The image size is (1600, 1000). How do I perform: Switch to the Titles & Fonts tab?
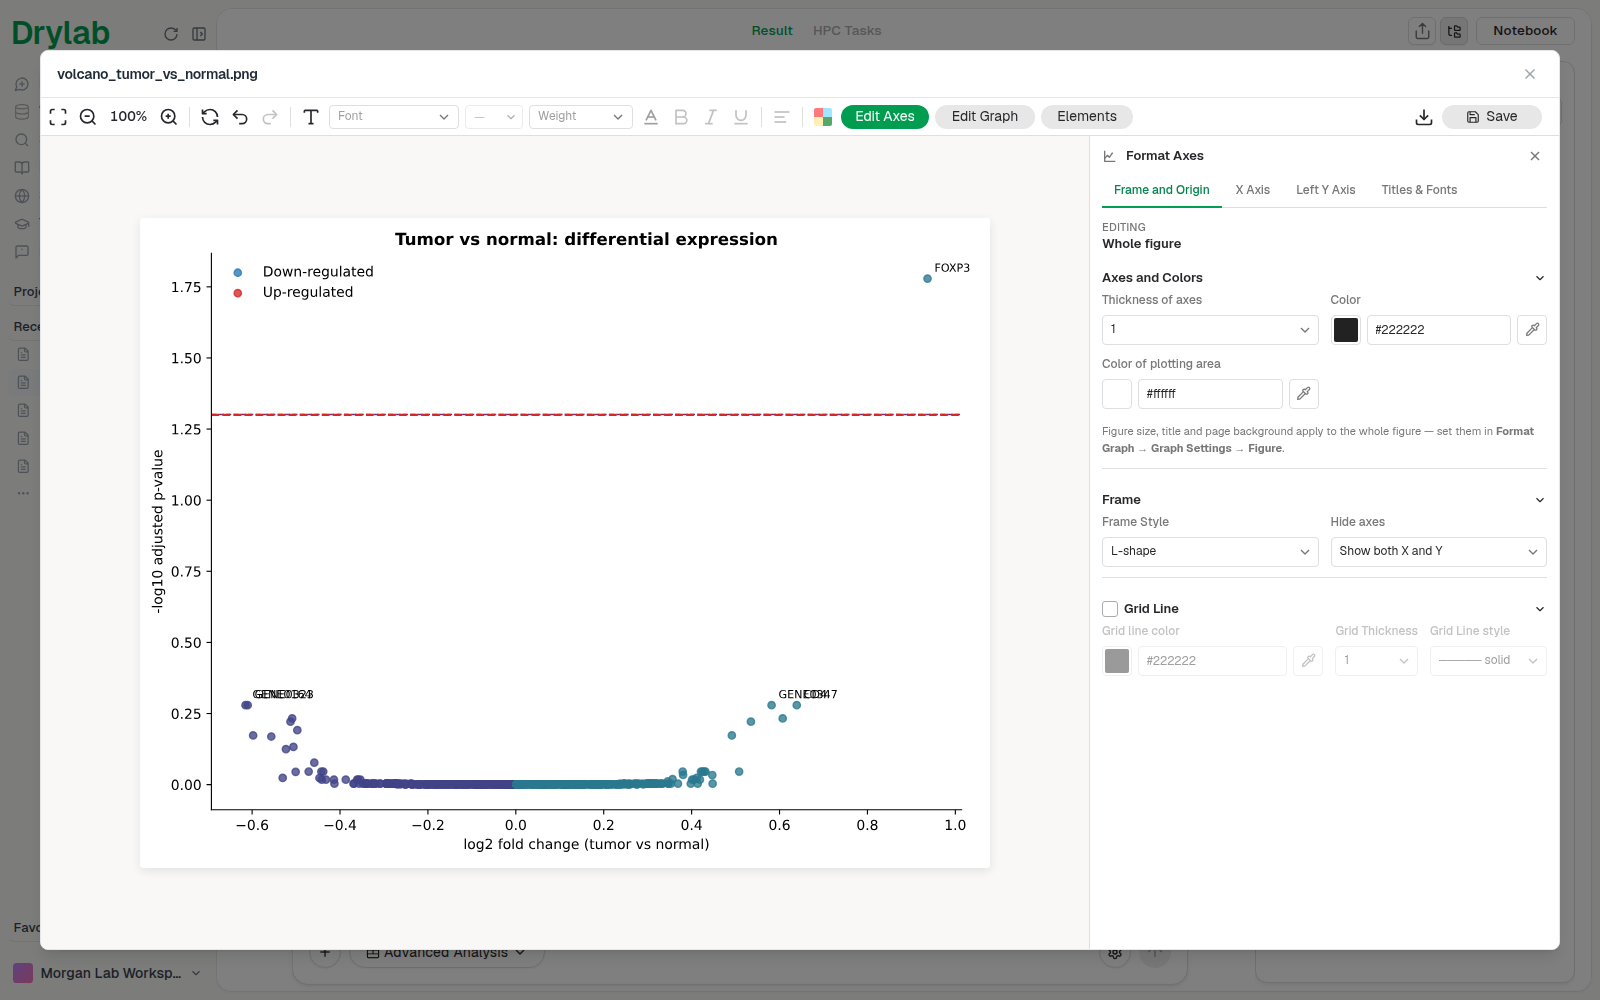pos(1419,190)
